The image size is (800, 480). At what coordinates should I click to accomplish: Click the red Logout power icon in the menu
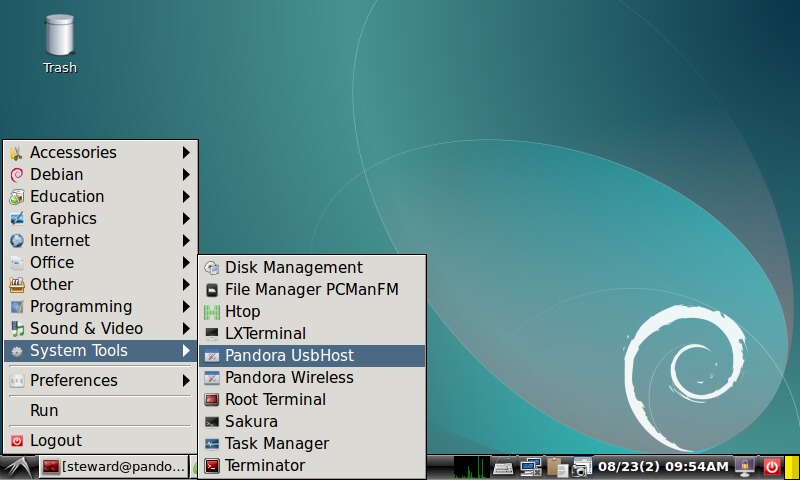pos(17,441)
